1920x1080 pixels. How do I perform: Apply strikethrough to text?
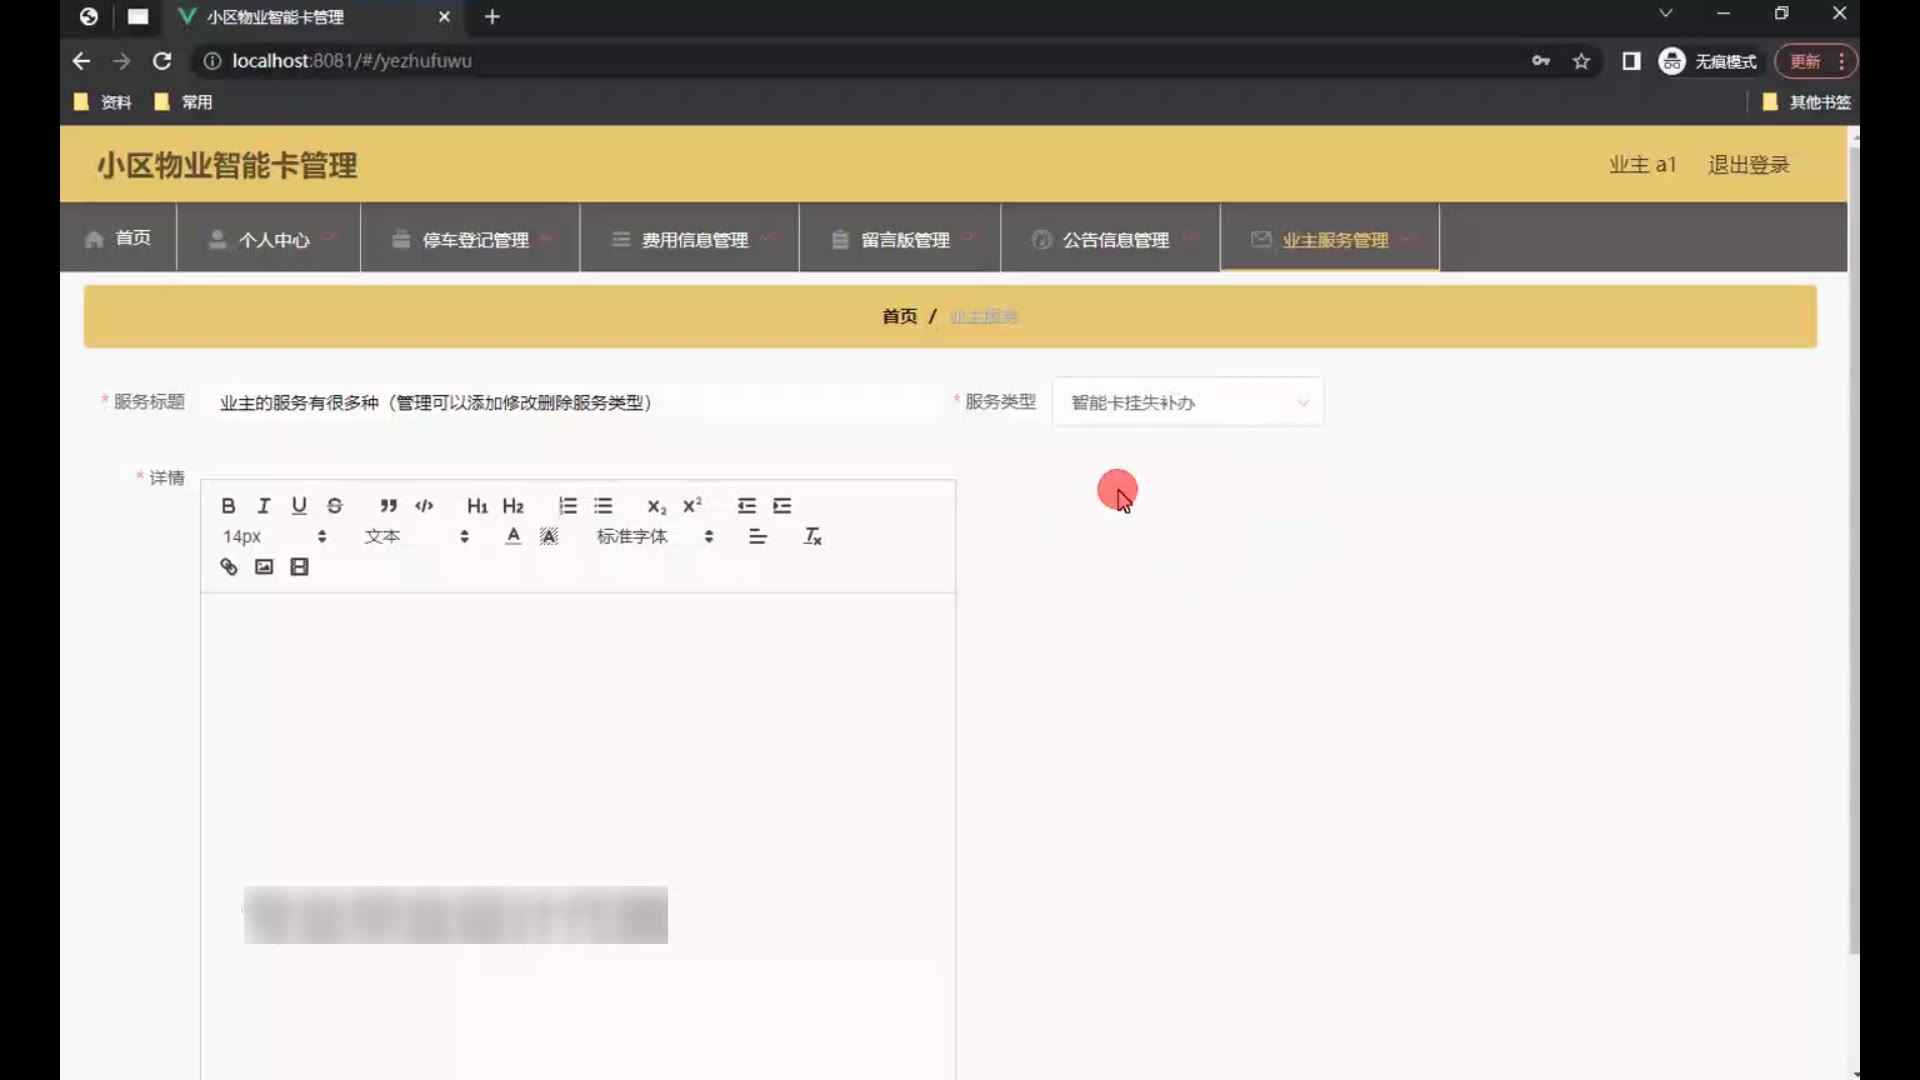(x=335, y=506)
